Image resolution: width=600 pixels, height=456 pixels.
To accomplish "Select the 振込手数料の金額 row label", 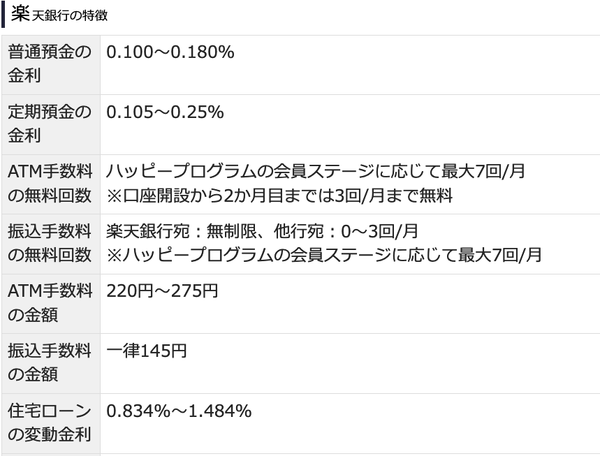I will click(49, 364).
